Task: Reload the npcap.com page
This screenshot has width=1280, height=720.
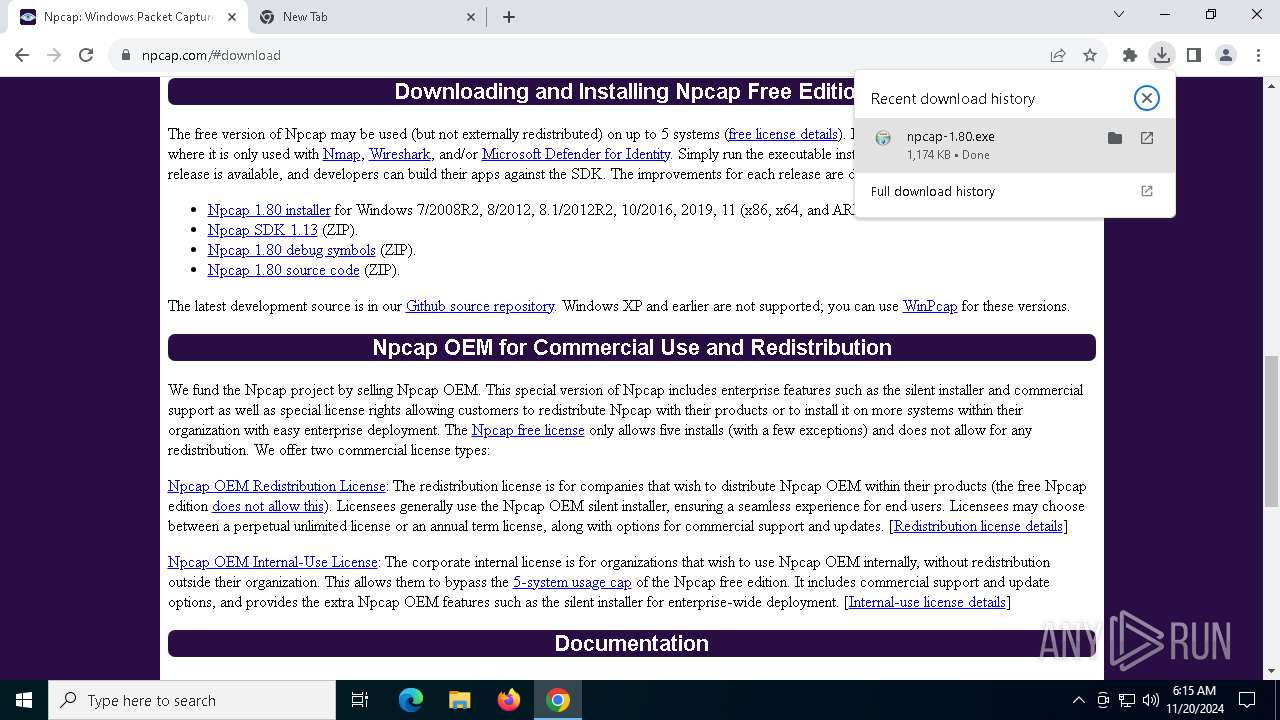Action: click(86, 55)
